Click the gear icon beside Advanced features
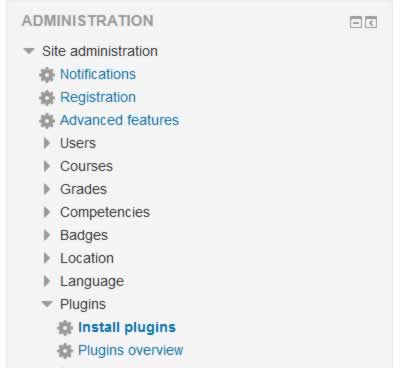The image size is (400, 368). 47,121
